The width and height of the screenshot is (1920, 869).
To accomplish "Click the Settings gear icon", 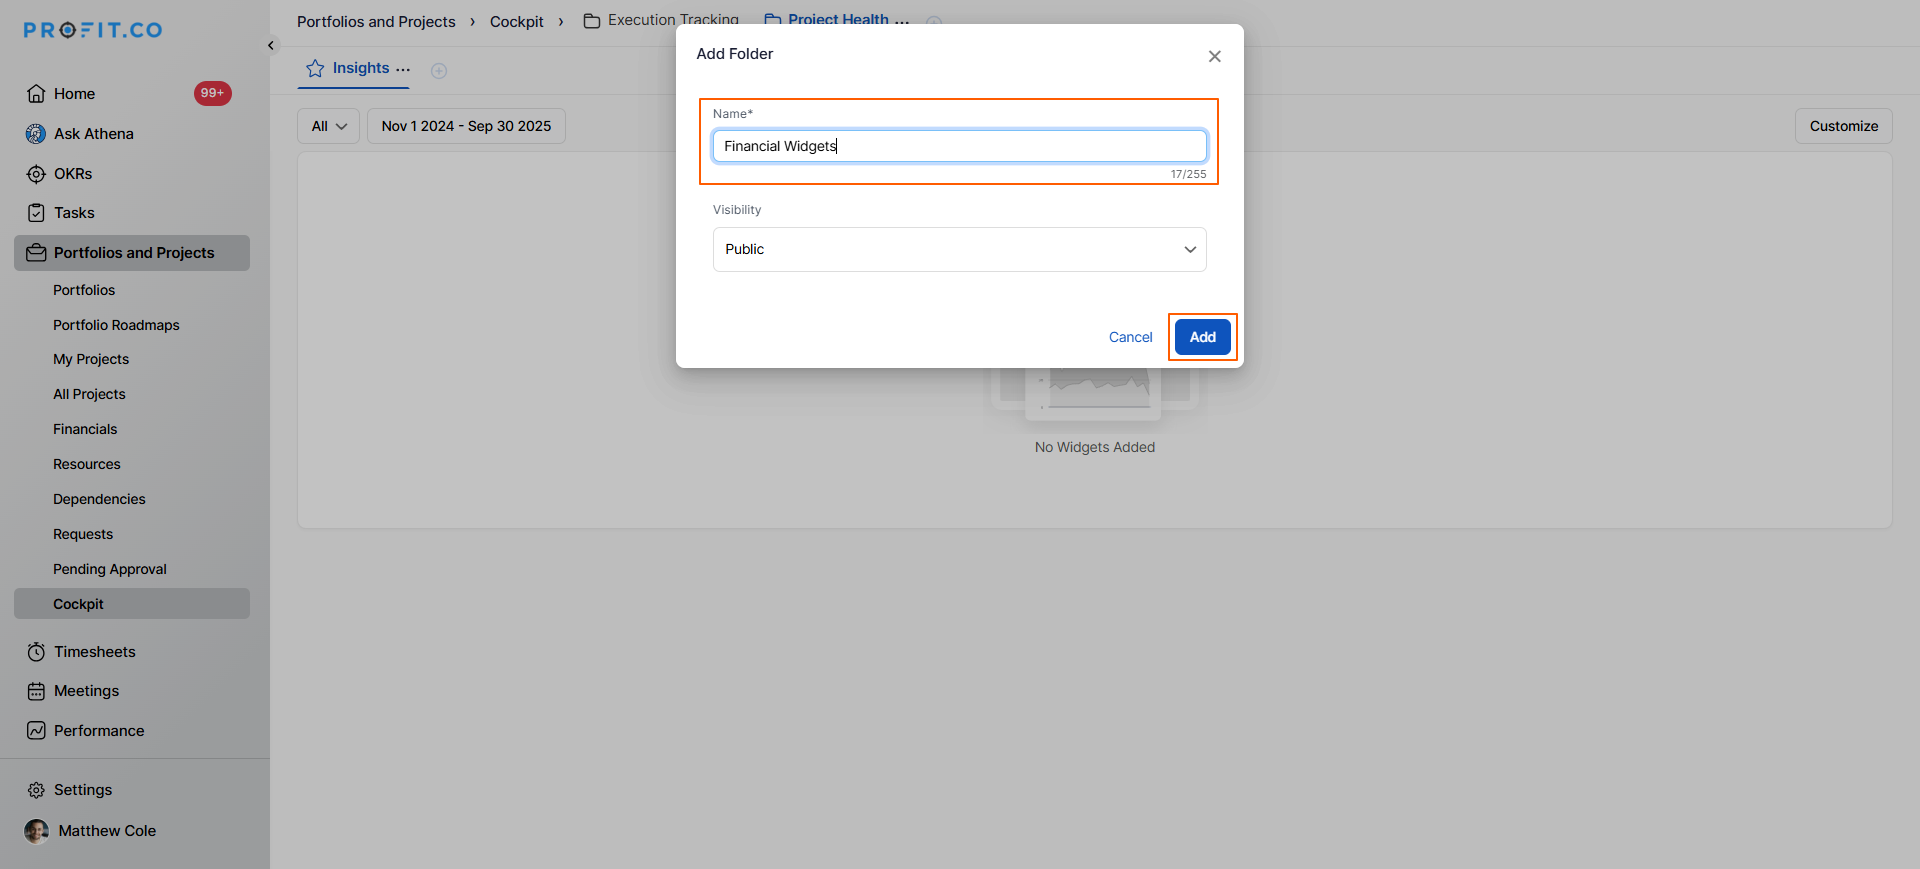I will pos(36,790).
